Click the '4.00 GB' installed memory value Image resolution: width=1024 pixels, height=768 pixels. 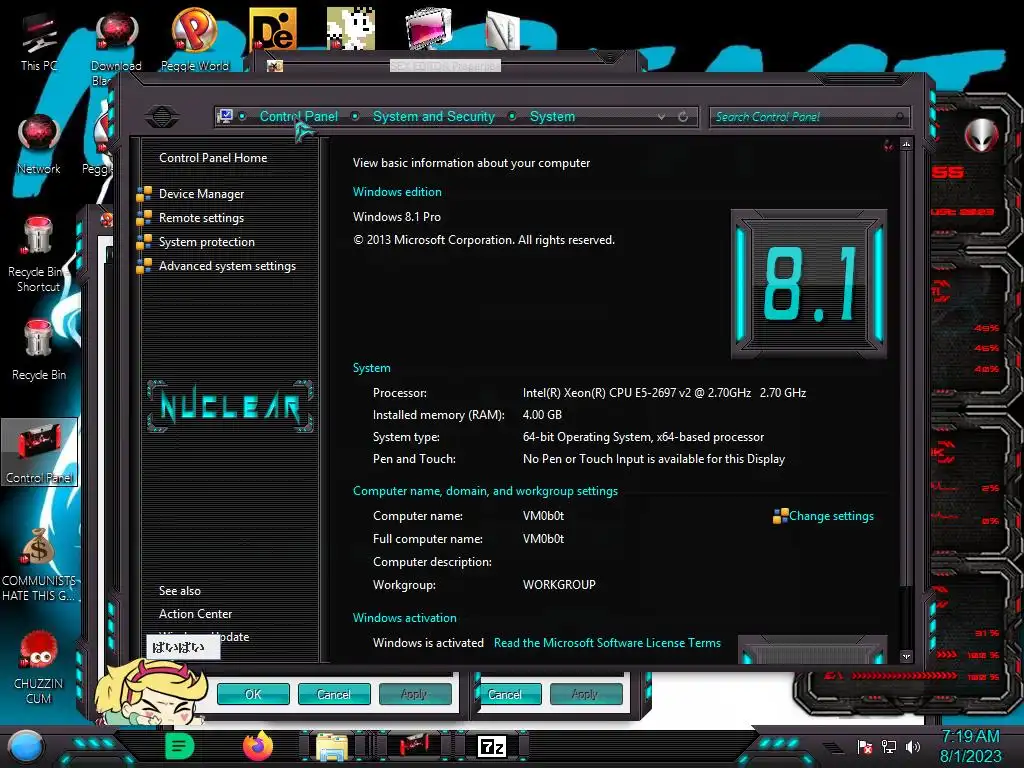click(542, 415)
